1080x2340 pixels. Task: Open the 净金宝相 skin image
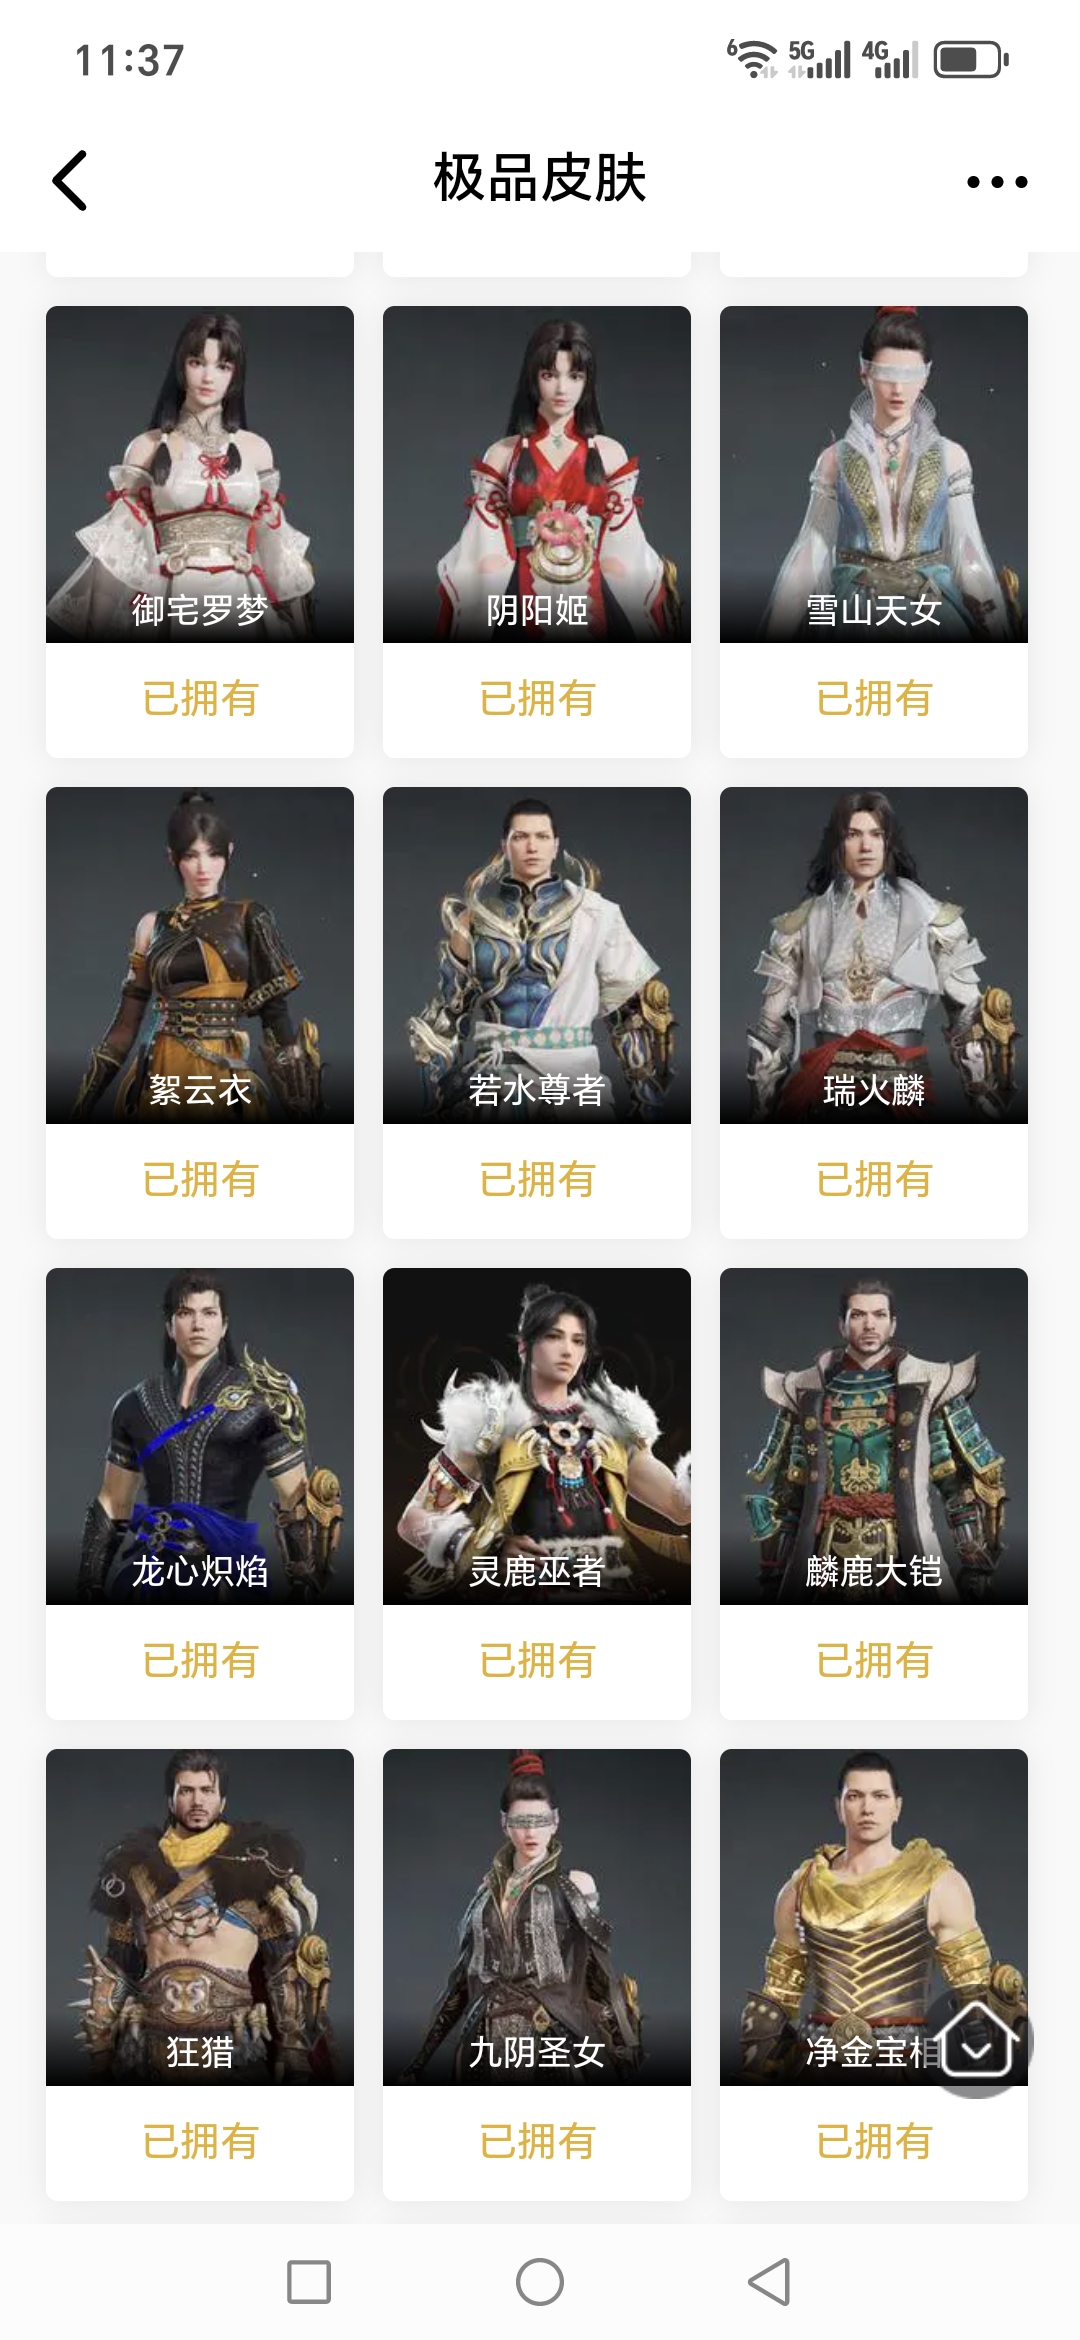point(874,1917)
